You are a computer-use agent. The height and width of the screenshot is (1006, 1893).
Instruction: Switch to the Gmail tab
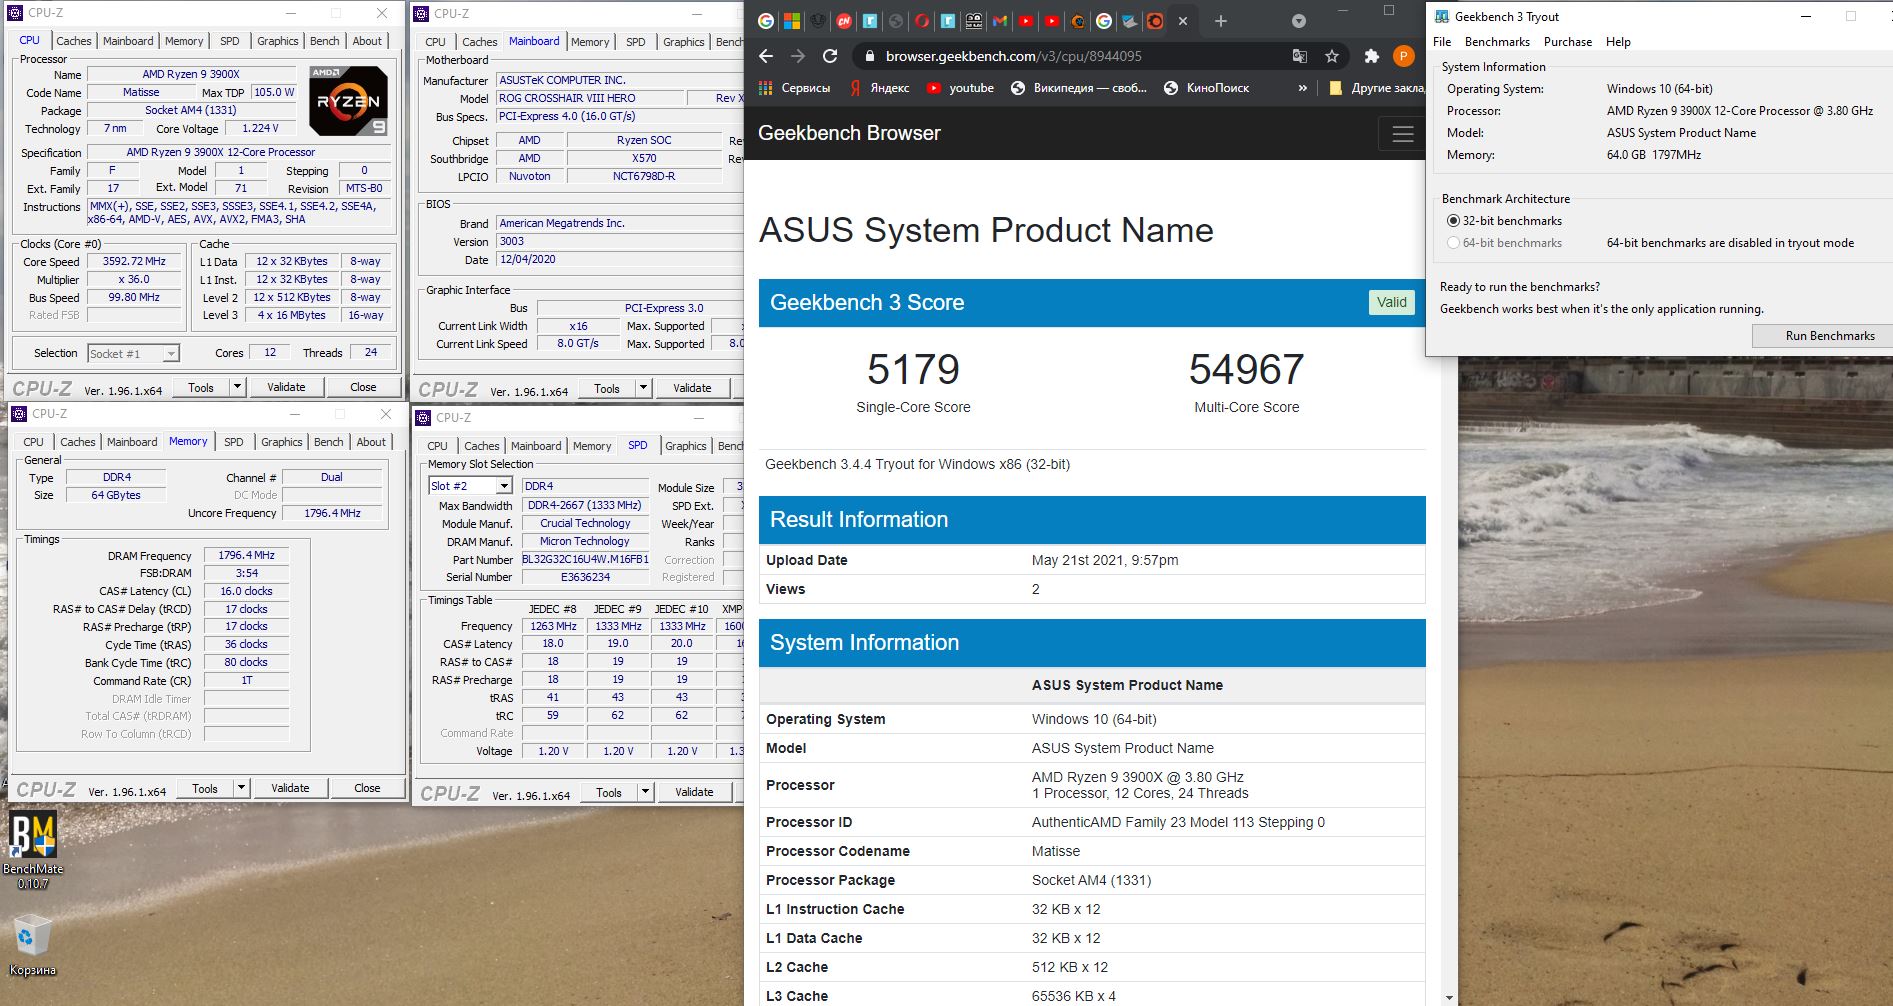point(1000,21)
